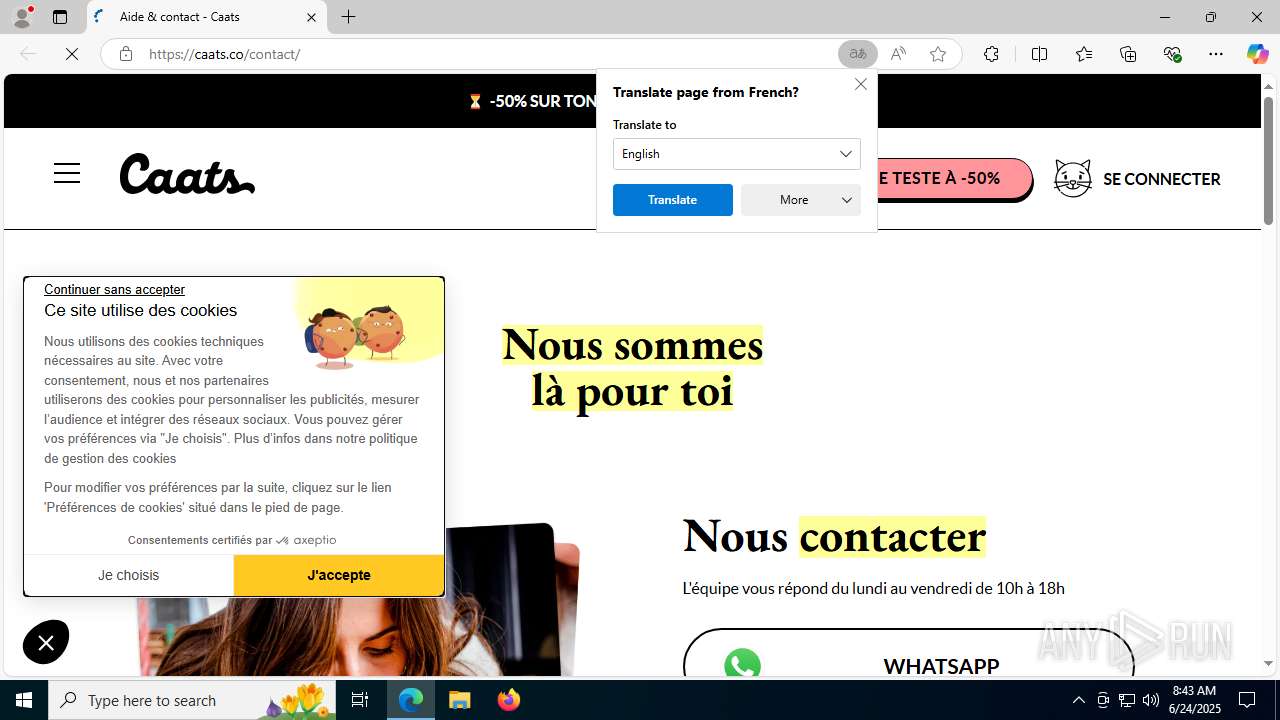Open the Copilot sidebar icon
This screenshot has width=1280, height=720.
[x=1257, y=54]
